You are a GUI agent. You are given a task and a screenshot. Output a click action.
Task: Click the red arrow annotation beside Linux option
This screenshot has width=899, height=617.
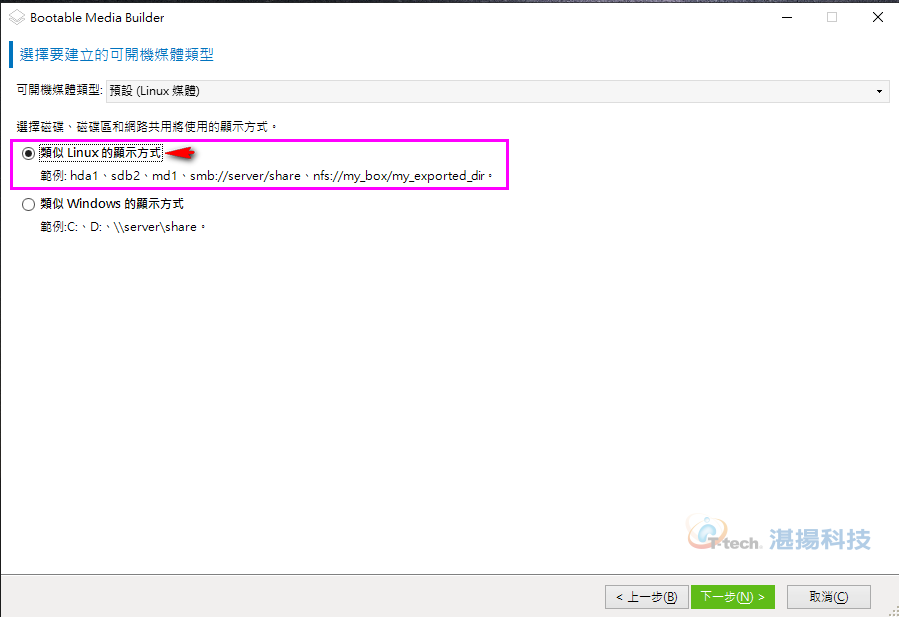(180, 153)
